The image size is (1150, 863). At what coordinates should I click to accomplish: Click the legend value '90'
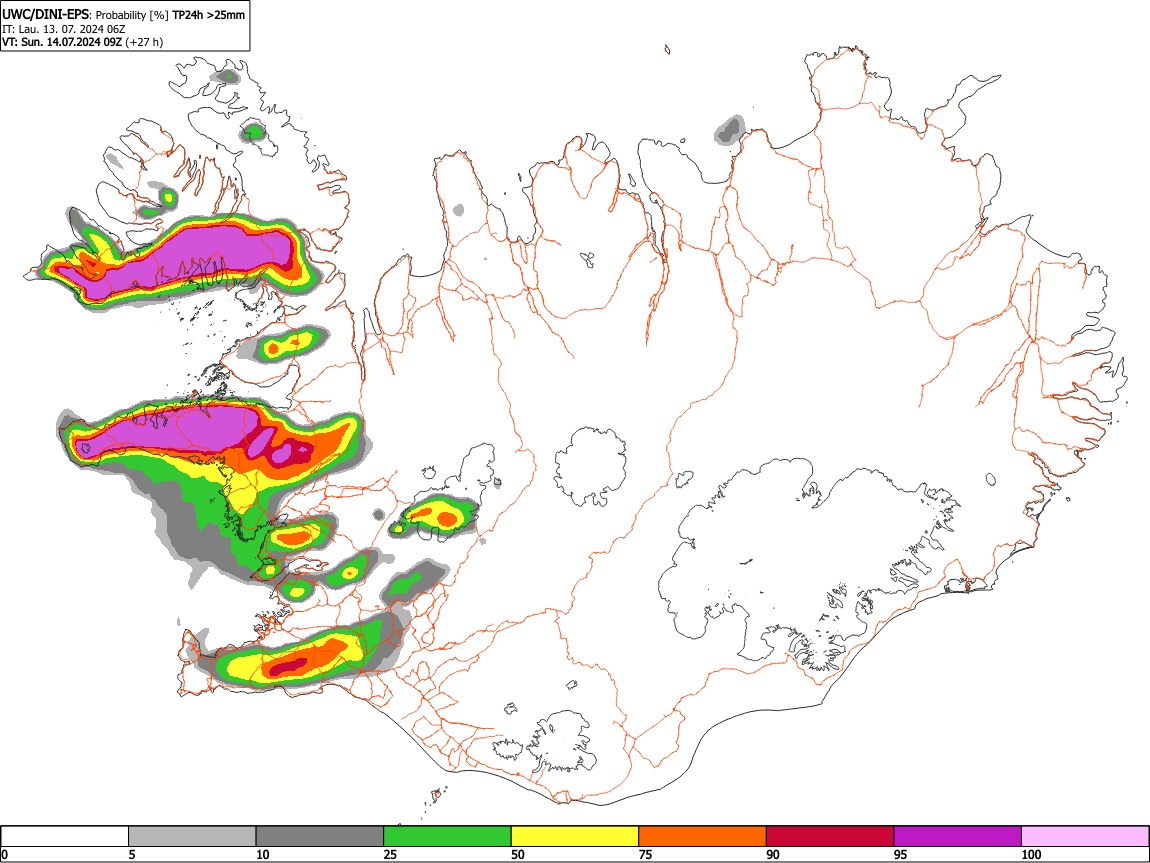coord(773,854)
